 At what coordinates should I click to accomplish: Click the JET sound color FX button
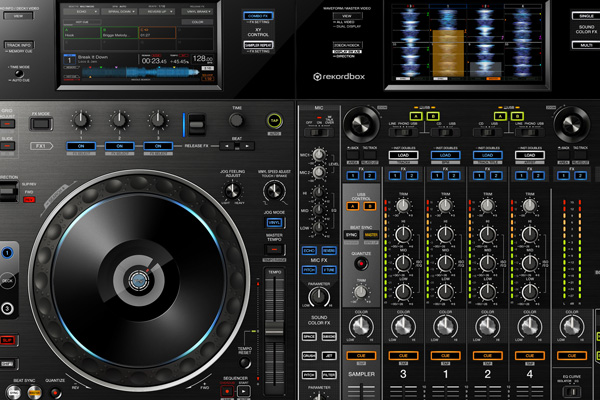(329, 356)
